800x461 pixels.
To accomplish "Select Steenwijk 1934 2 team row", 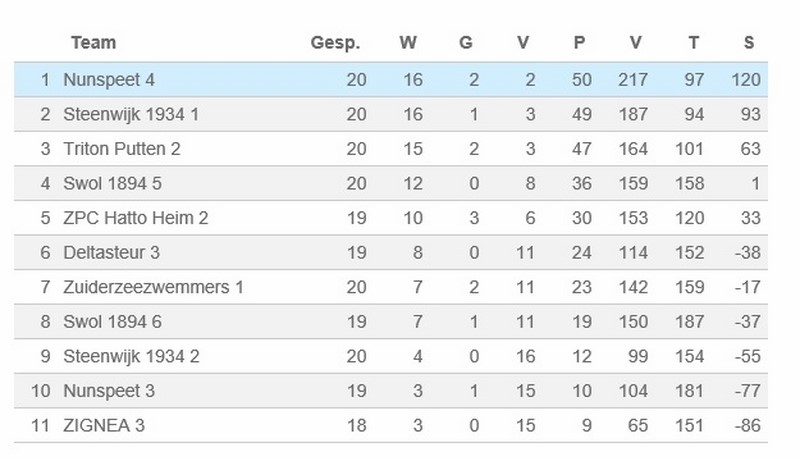I will coord(391,356).
